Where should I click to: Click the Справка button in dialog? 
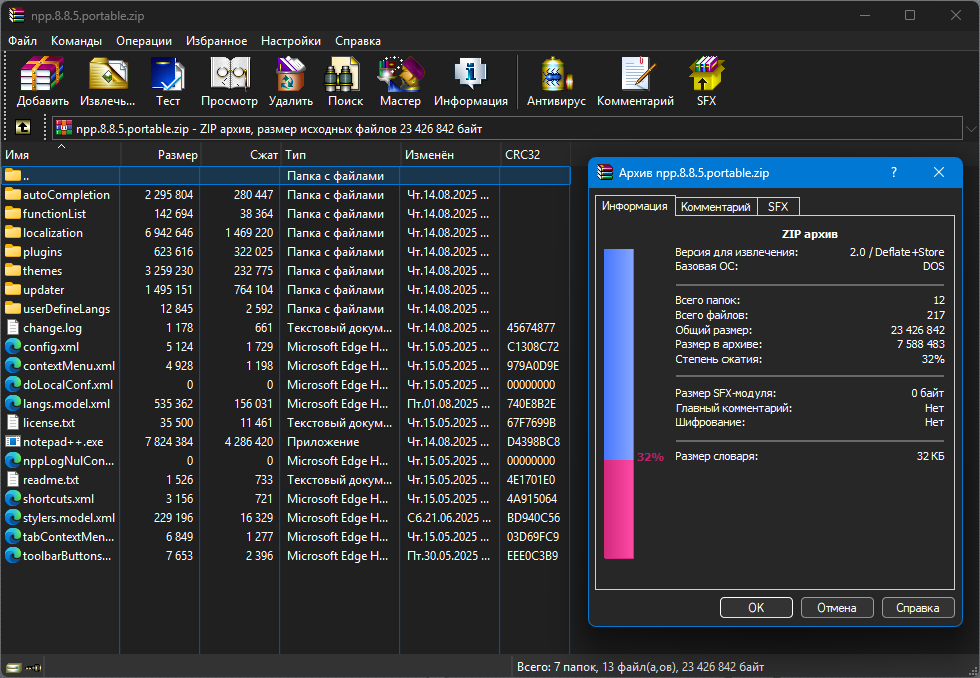(x=918, y=607)
